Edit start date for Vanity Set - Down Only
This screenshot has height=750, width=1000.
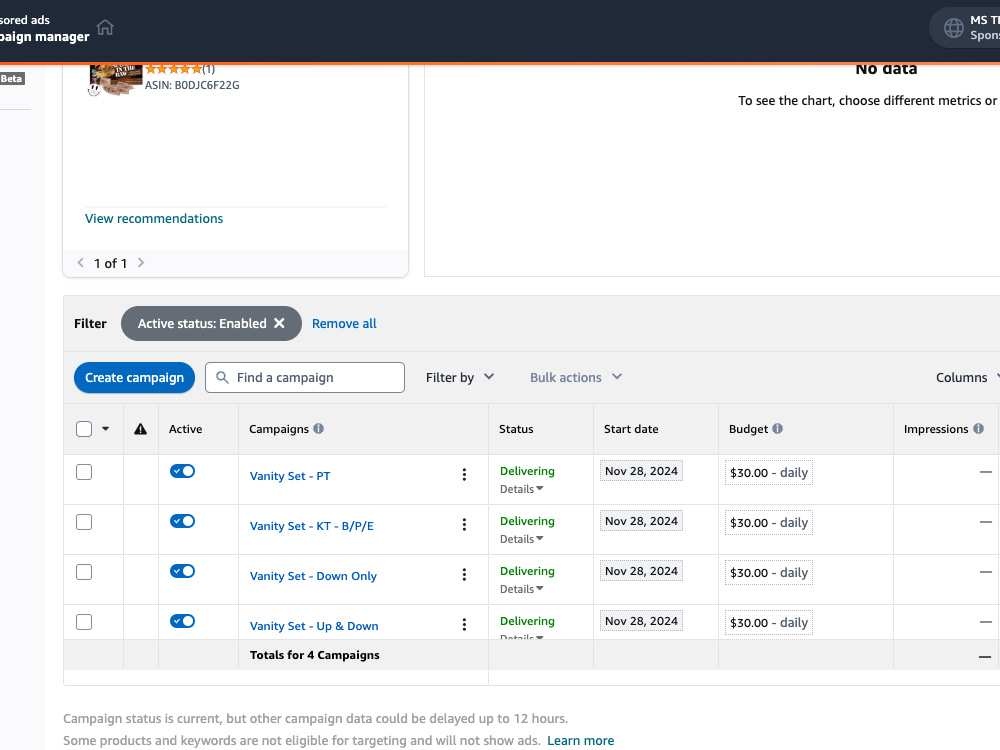pyautogui.click(x=642, y=571)
